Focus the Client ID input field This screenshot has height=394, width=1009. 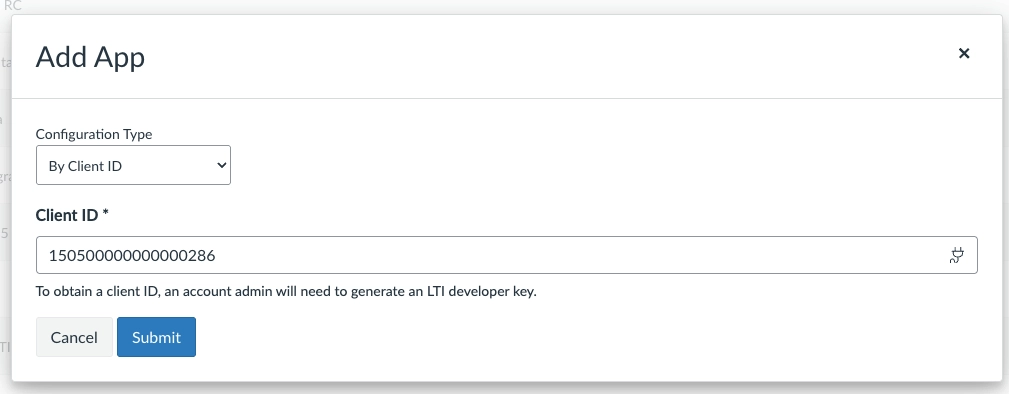point(506,255)
